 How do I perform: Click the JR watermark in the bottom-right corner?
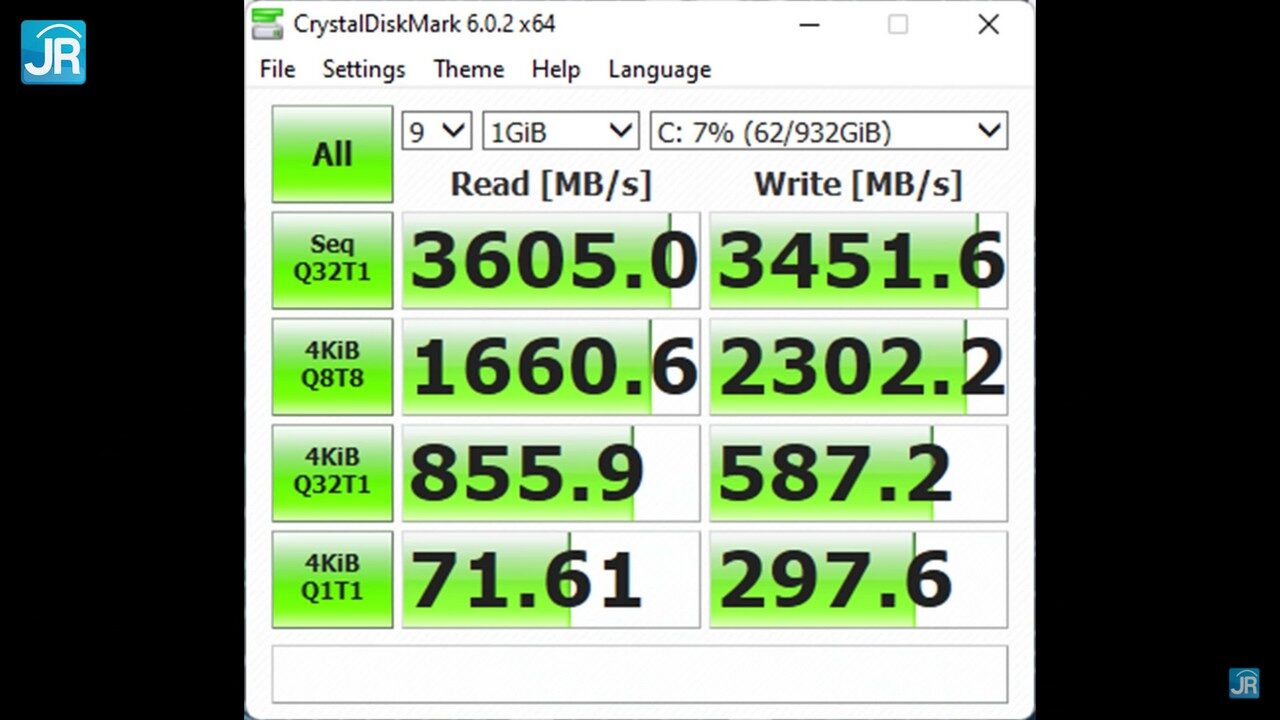coord(1246,684)
